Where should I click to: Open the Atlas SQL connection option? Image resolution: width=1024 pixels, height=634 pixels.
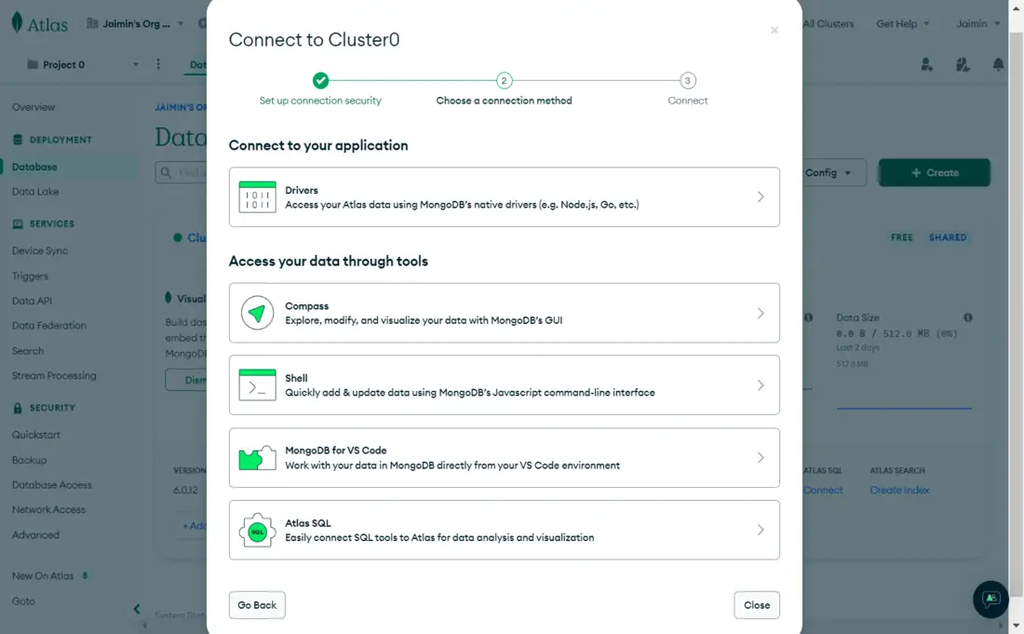click(504, 530)
